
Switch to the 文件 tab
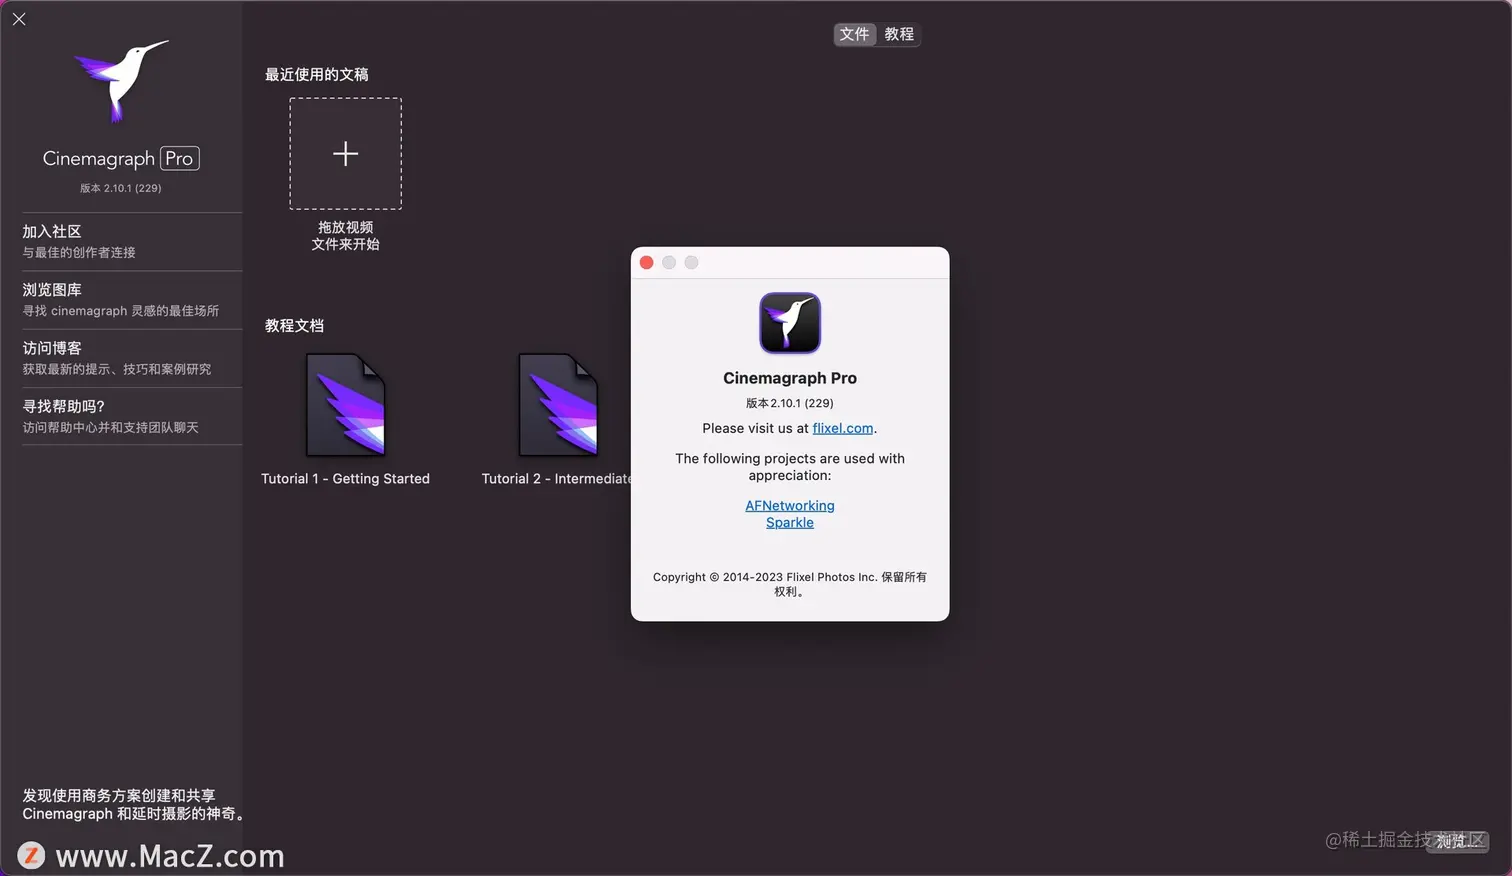point(854,34)
